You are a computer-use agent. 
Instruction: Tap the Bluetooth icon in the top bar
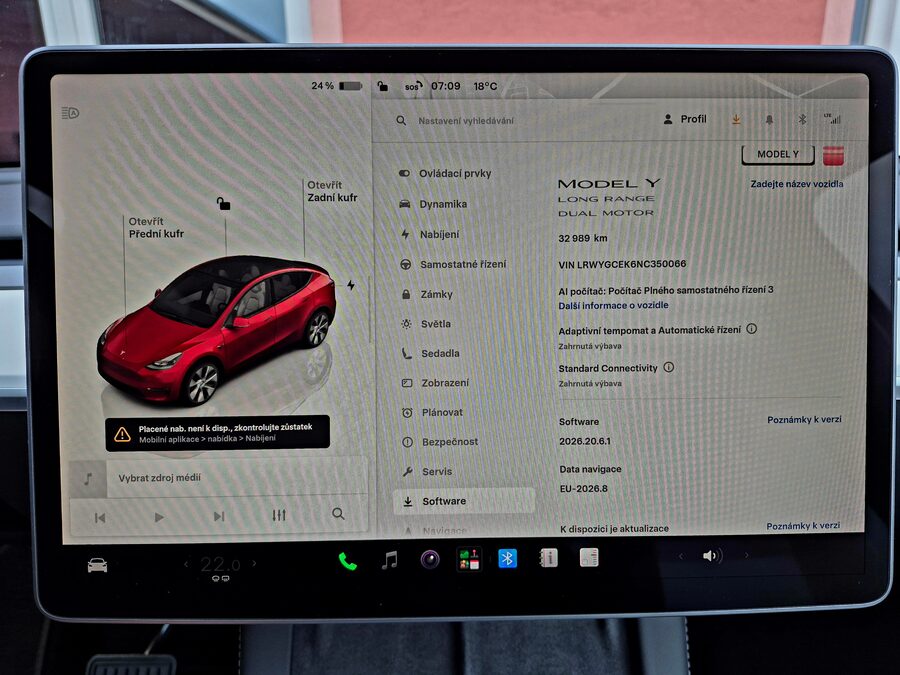(802, 119)
